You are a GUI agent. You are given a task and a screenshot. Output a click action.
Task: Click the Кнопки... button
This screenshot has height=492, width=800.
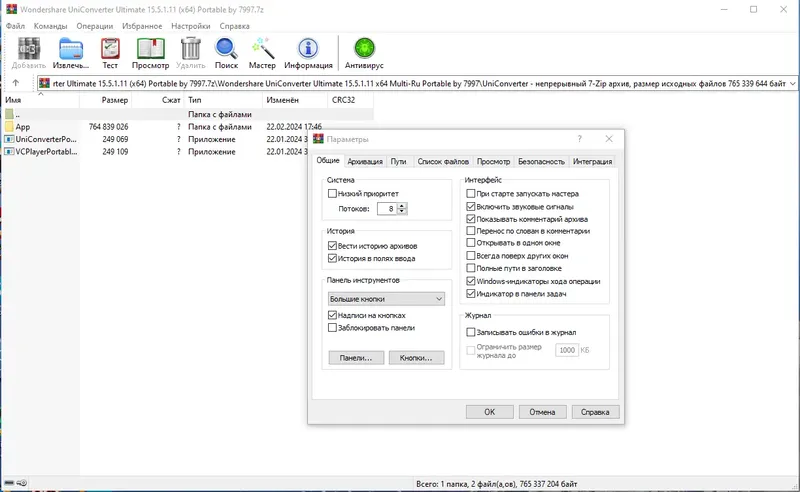(x=416, y=358)
